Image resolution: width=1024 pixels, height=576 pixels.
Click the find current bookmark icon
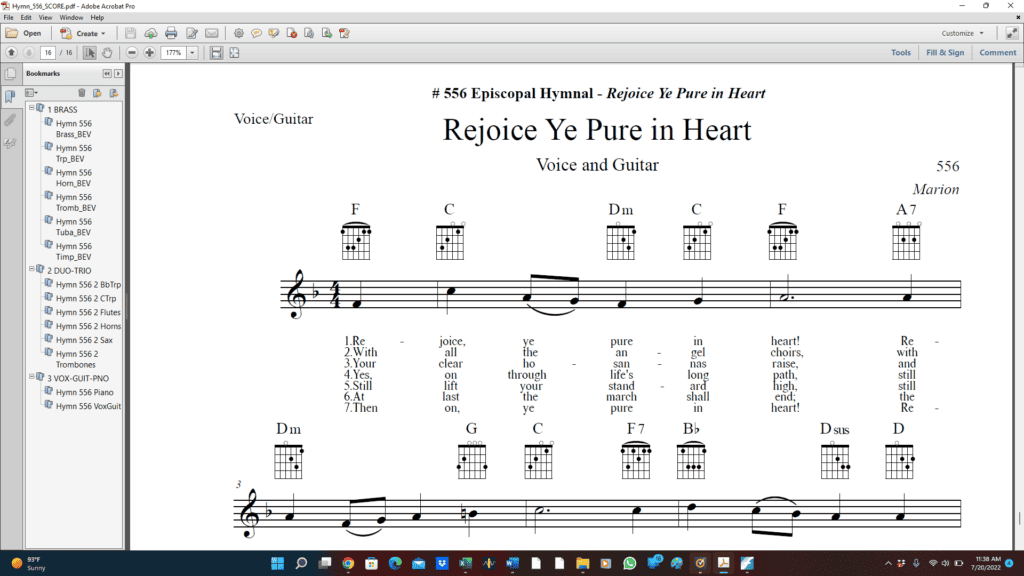tap(114, 93)
